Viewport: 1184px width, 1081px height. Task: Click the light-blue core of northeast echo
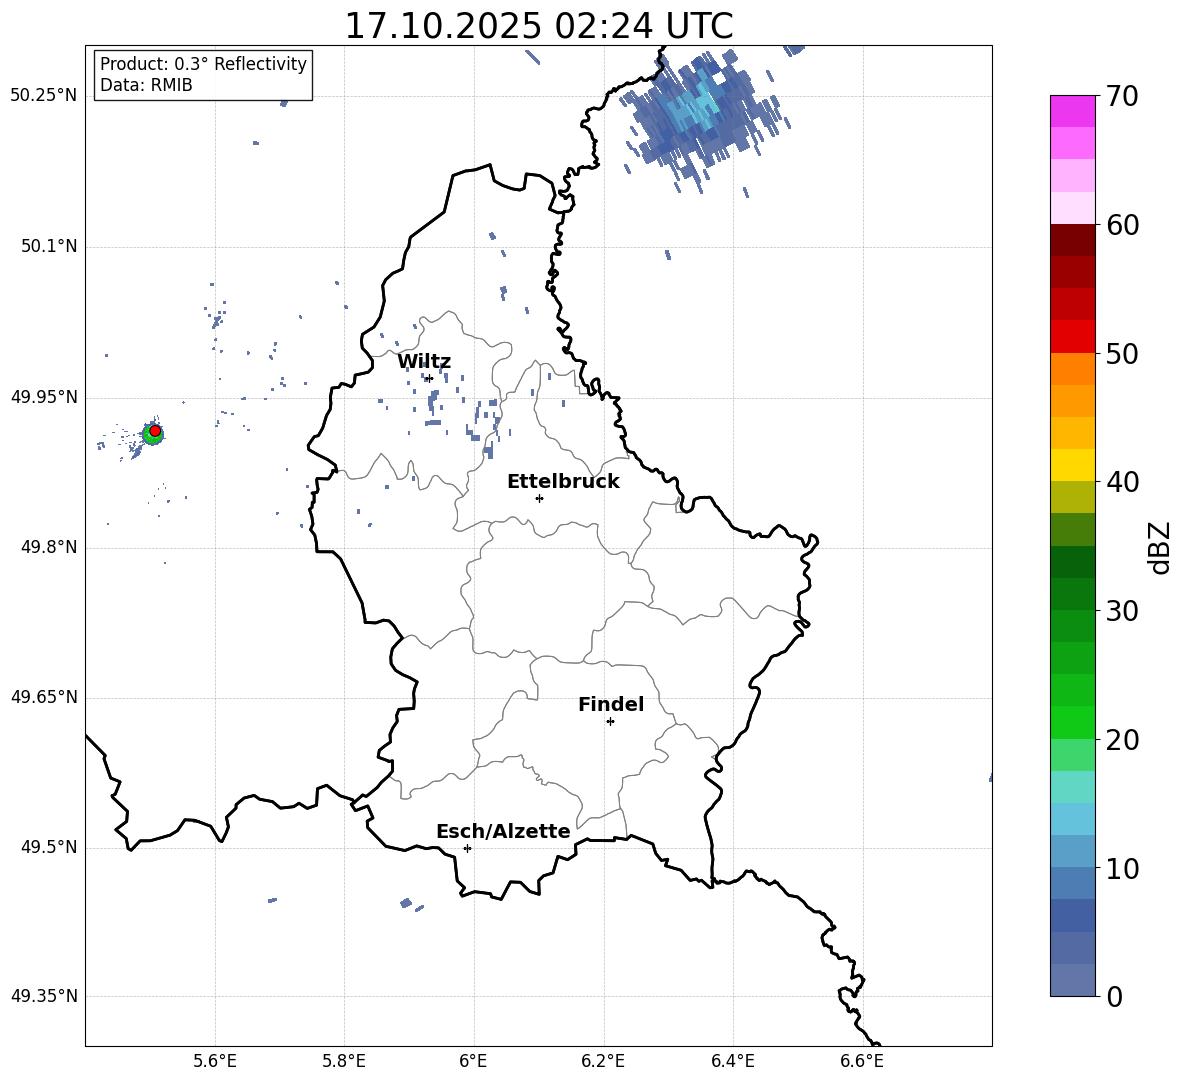coord(700,106)
